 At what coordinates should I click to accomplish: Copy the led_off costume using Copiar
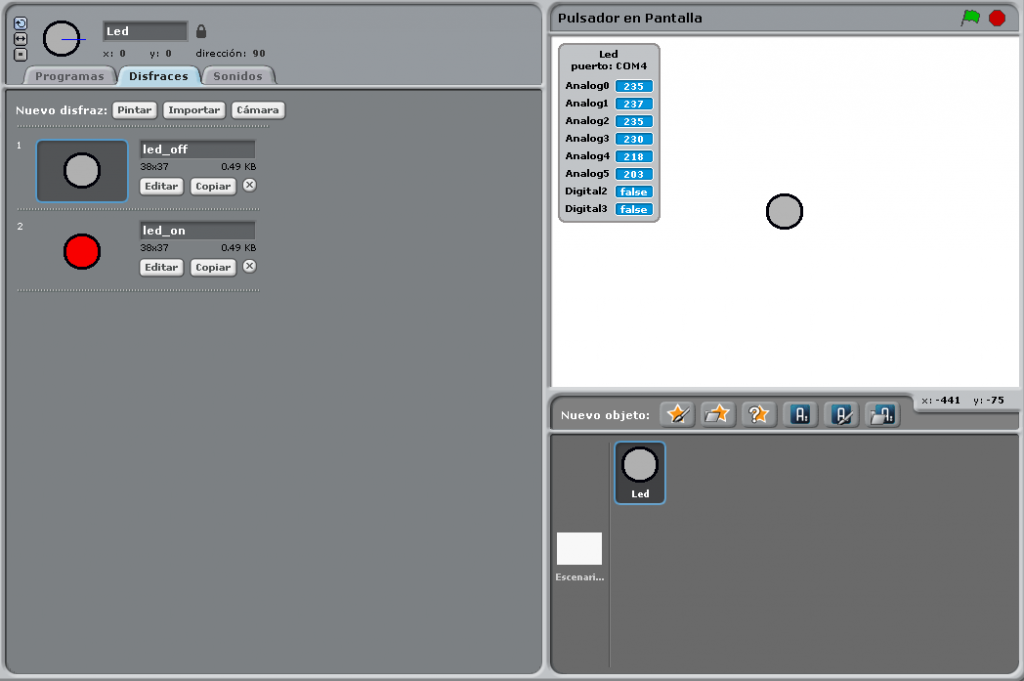(x=212, y=187)
